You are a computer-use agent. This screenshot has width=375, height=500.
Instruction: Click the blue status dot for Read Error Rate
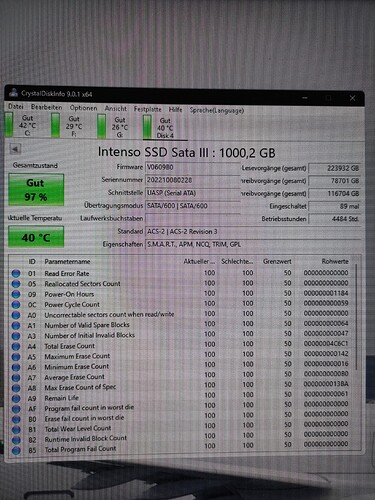pyautogui.click(x=16, y=274)
